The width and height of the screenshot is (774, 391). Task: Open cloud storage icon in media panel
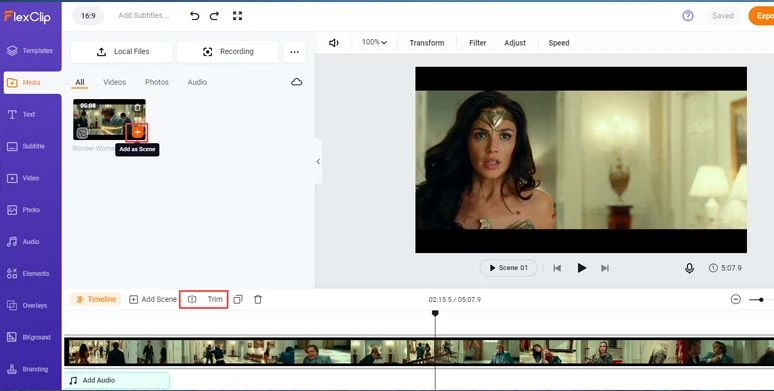[297, 82]
